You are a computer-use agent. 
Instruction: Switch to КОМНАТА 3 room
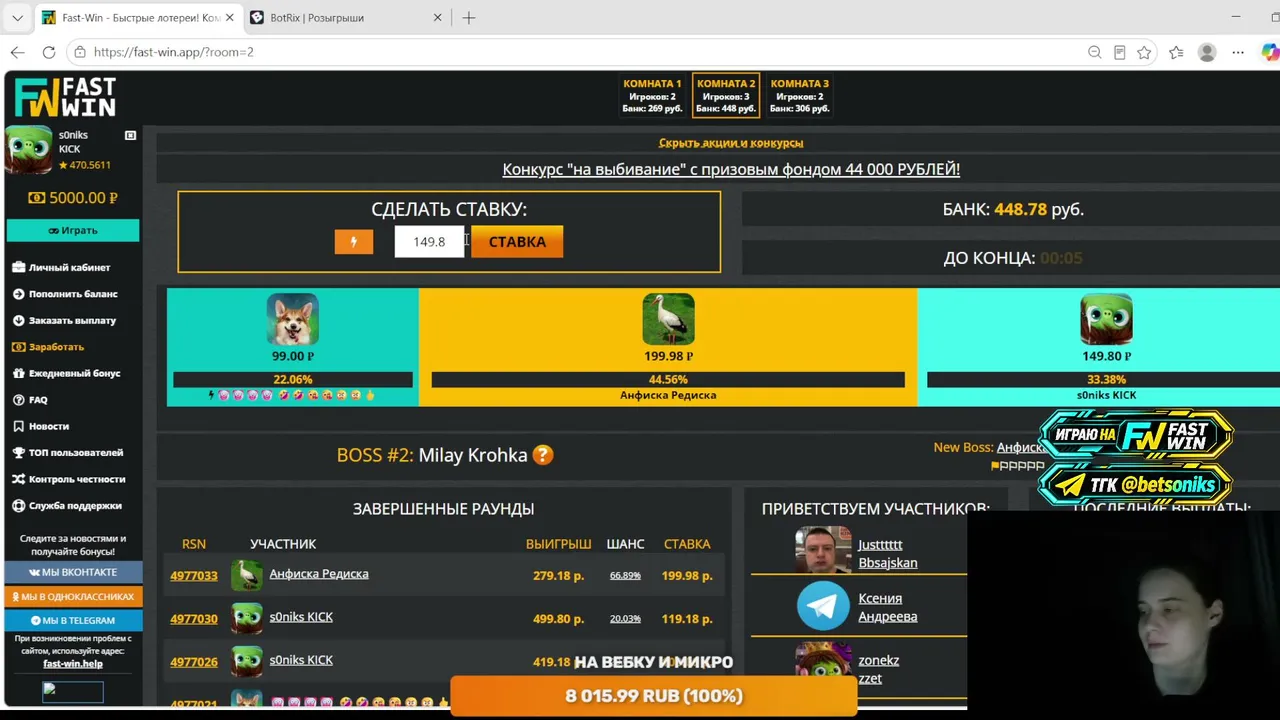click(x=800, y=96)
